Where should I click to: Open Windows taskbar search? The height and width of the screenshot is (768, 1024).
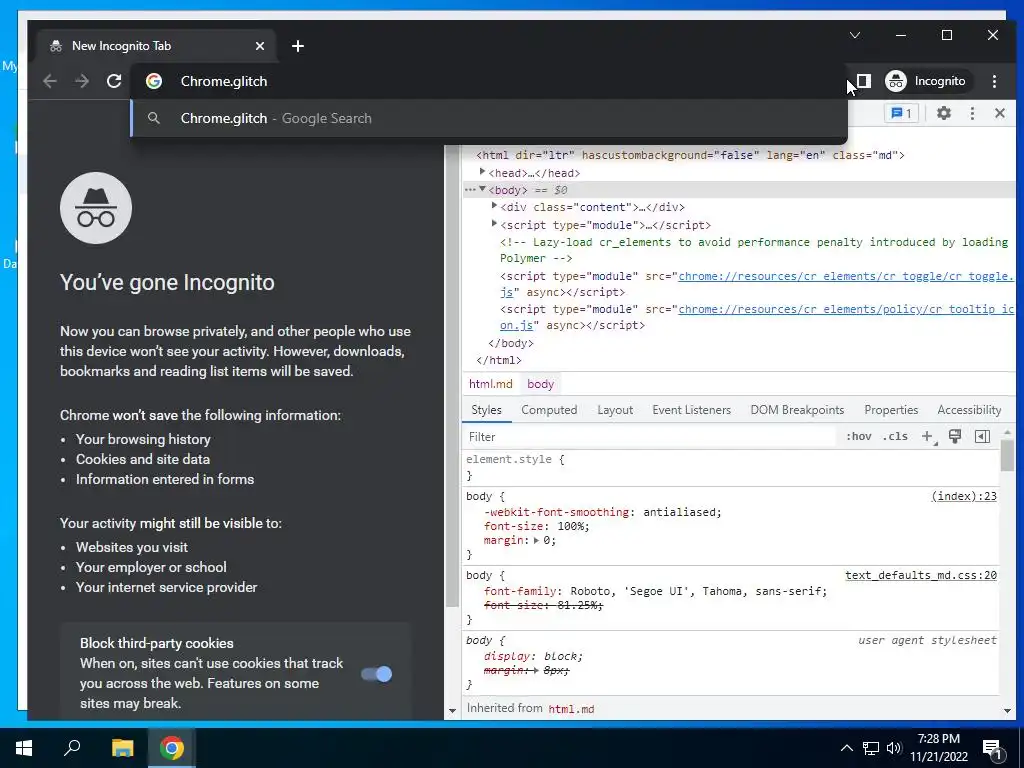click(x=72, y=748)
